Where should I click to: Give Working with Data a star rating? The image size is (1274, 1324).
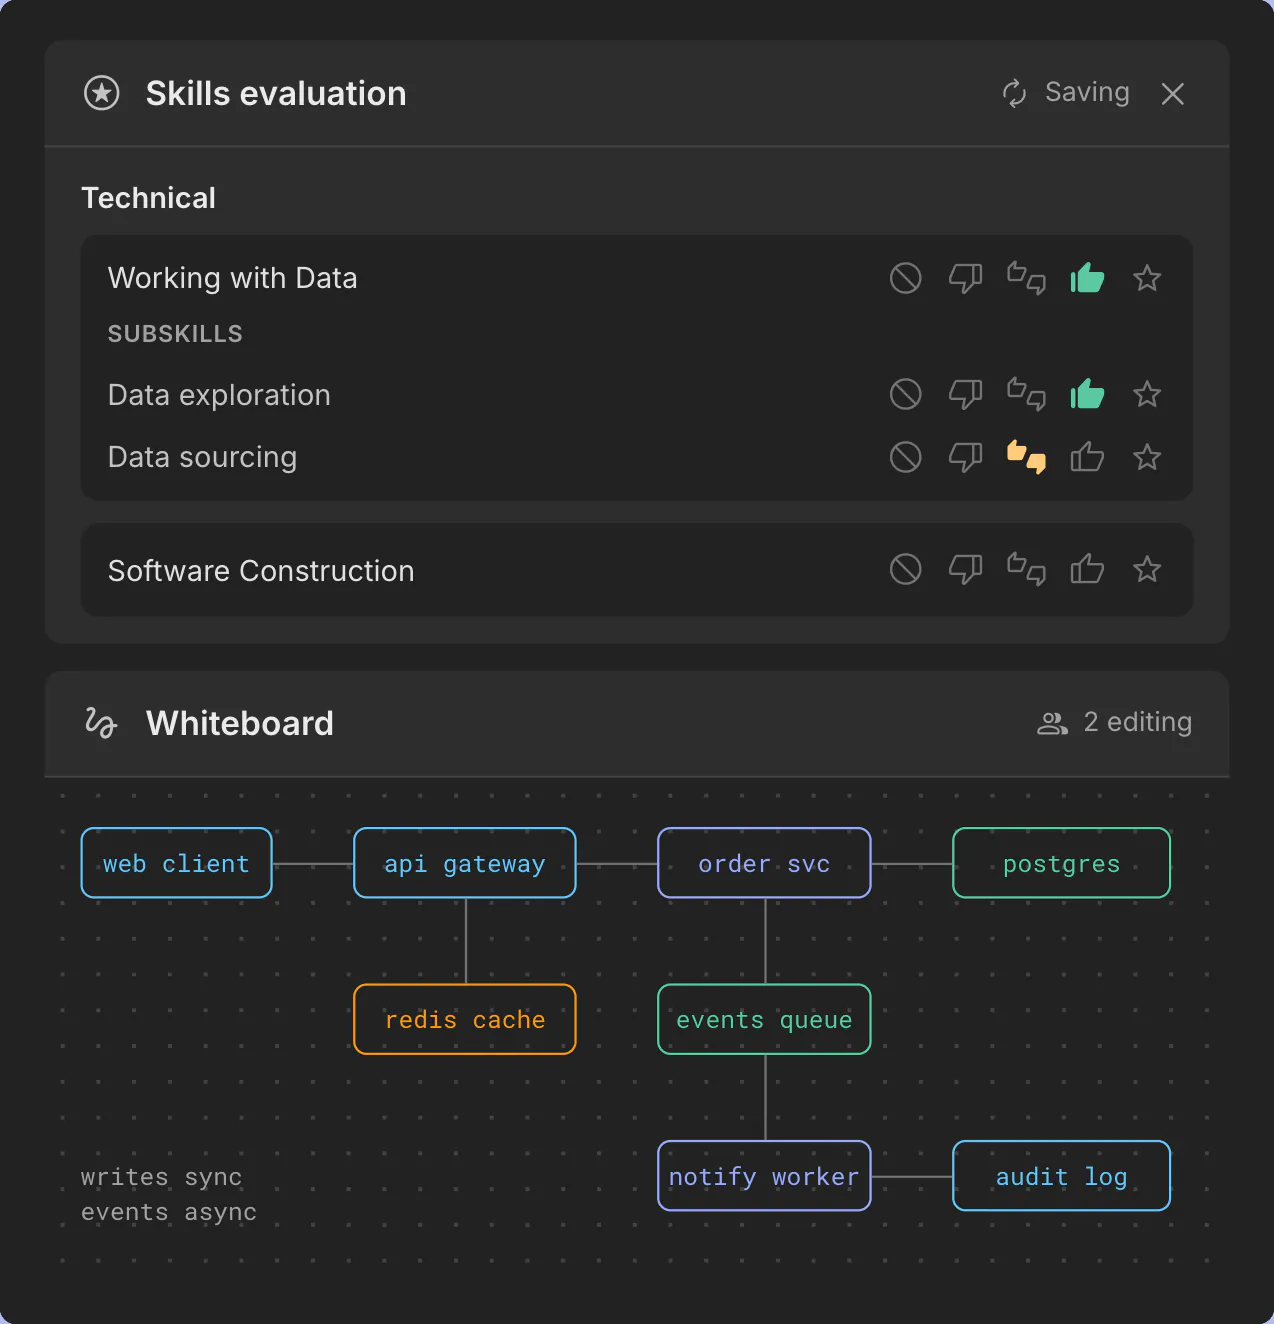tap(1147, 278)
